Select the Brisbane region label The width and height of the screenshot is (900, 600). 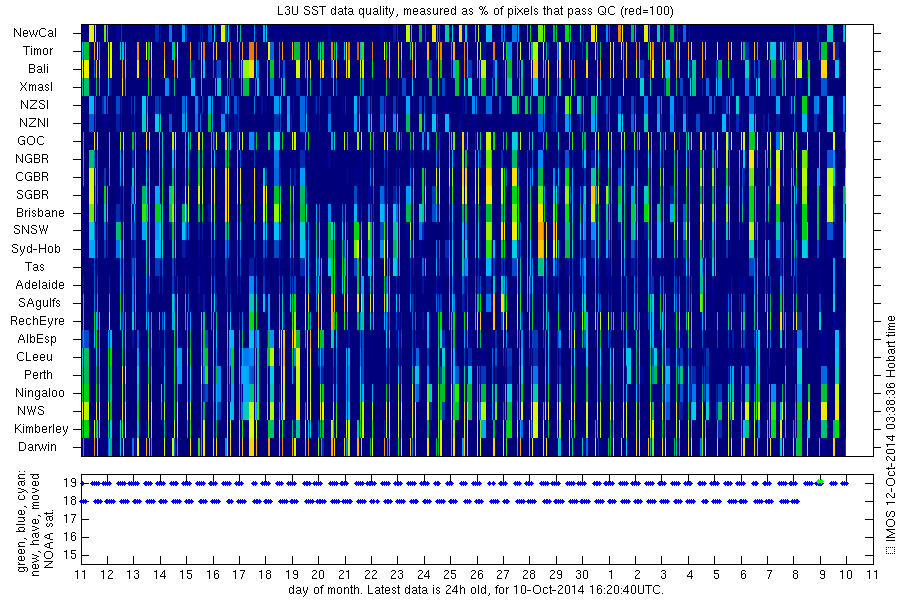pyautogui.click(x=40, y=213)
